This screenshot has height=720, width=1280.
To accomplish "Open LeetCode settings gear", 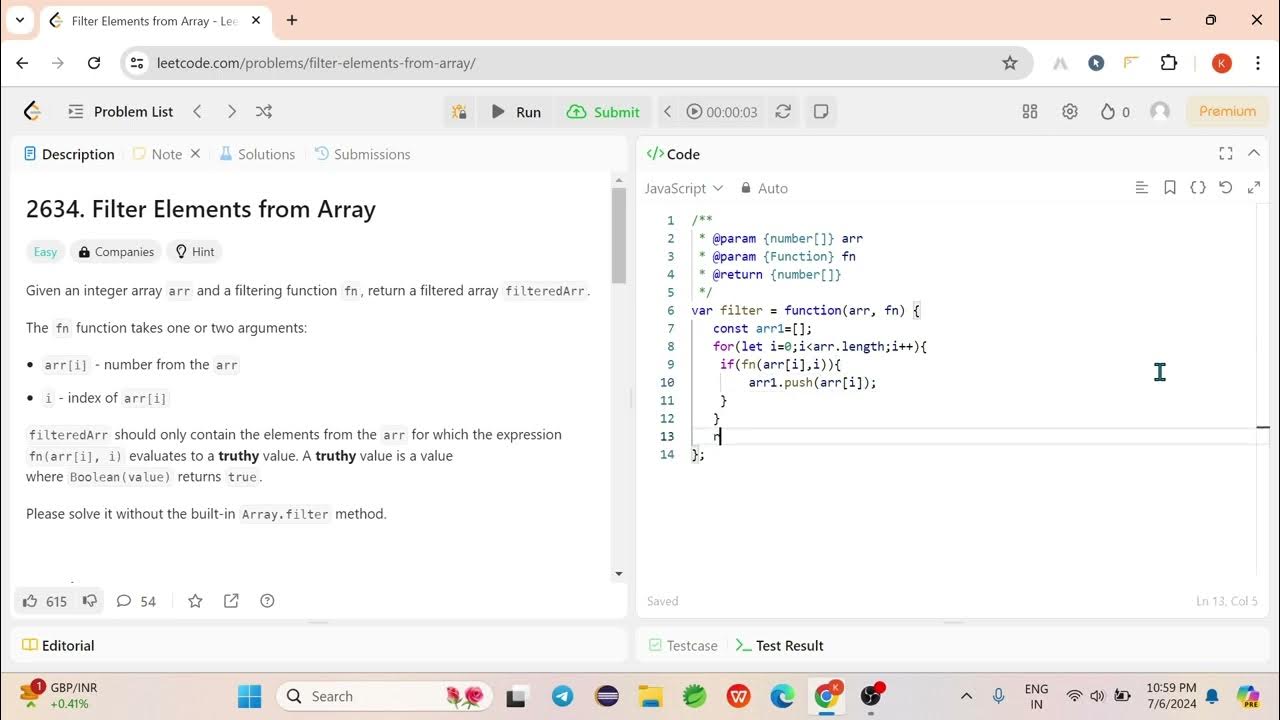I will [x=1070, y=112].
